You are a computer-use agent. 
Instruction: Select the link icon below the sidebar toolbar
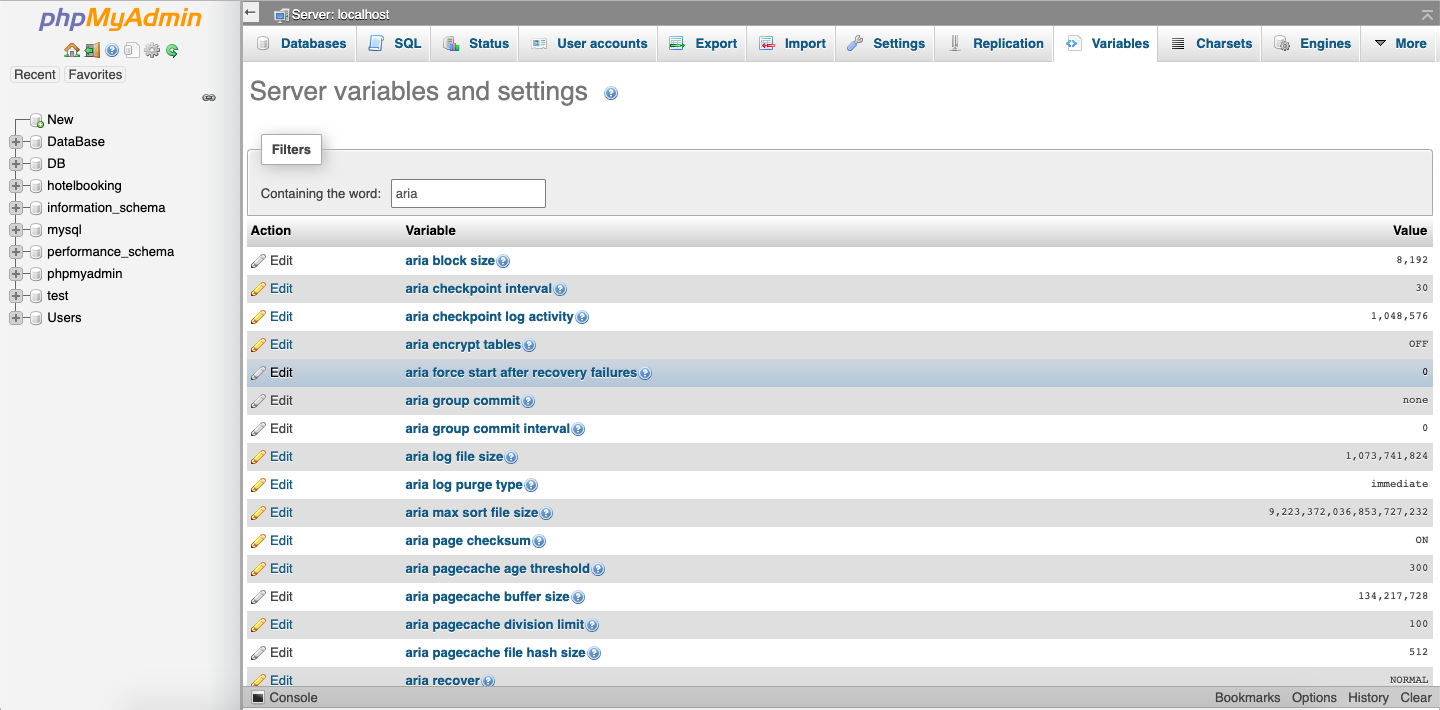click(x=208, y=97)
